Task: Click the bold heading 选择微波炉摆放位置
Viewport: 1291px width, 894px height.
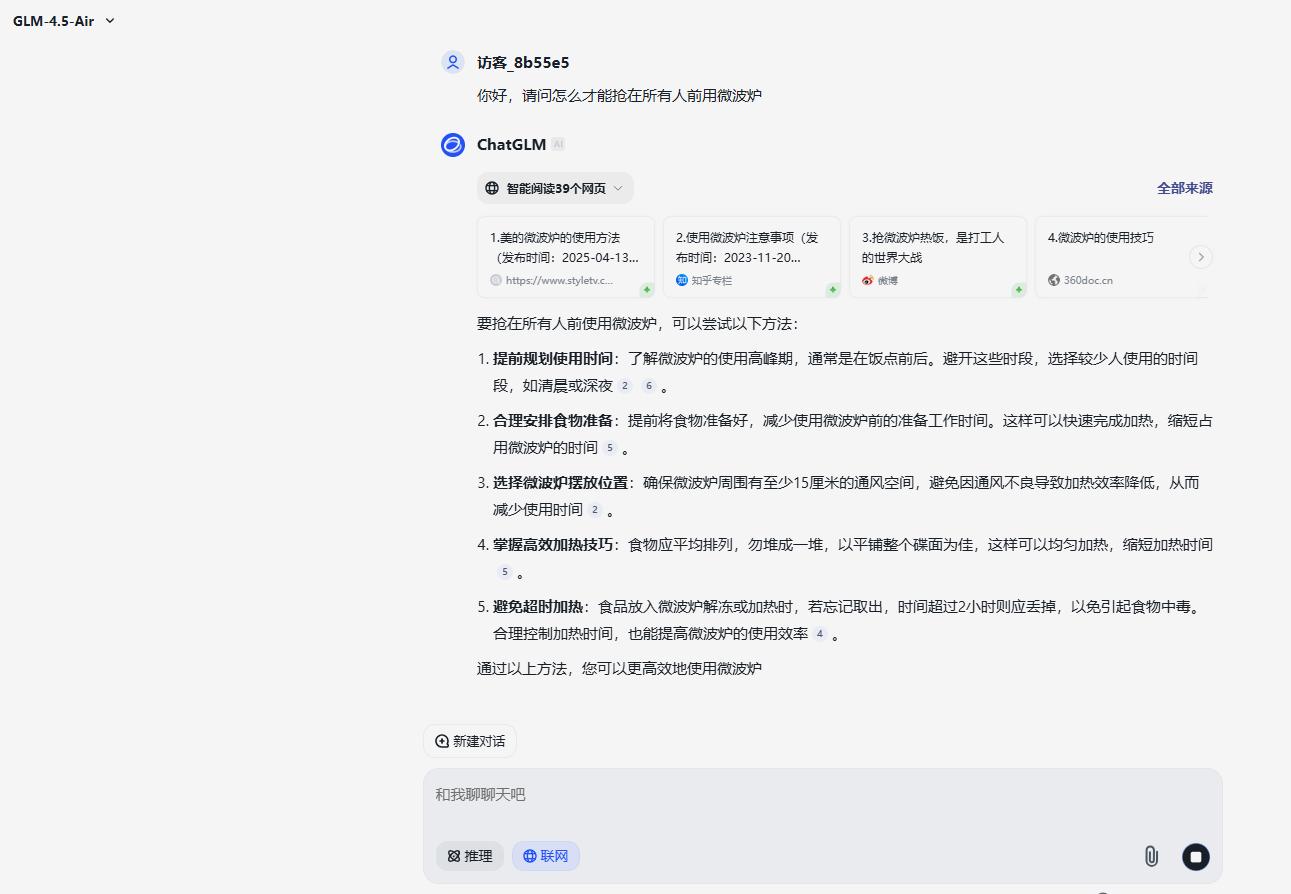Action: 560,483
